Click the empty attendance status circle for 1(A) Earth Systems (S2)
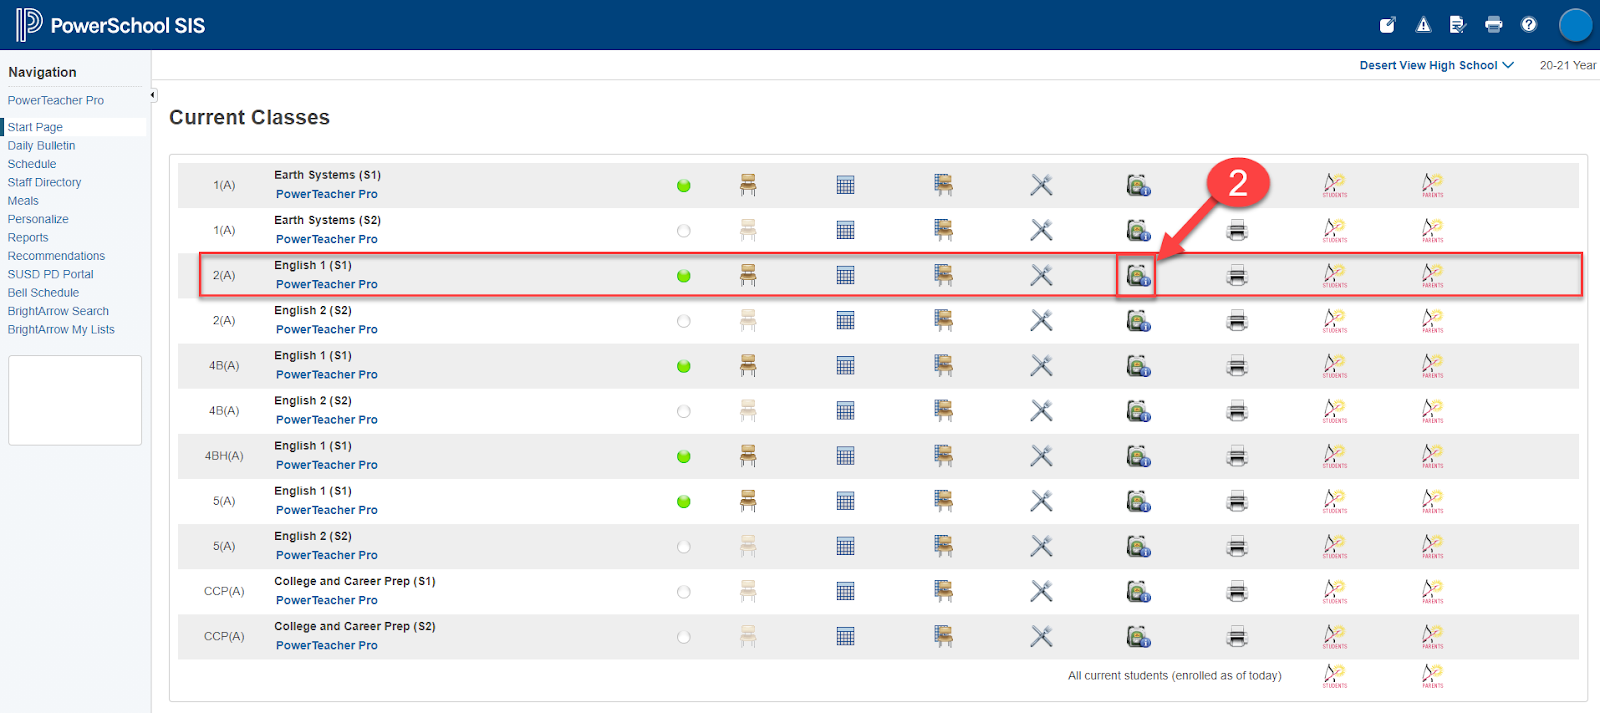The image size is (1600, 713). point(684,231)
